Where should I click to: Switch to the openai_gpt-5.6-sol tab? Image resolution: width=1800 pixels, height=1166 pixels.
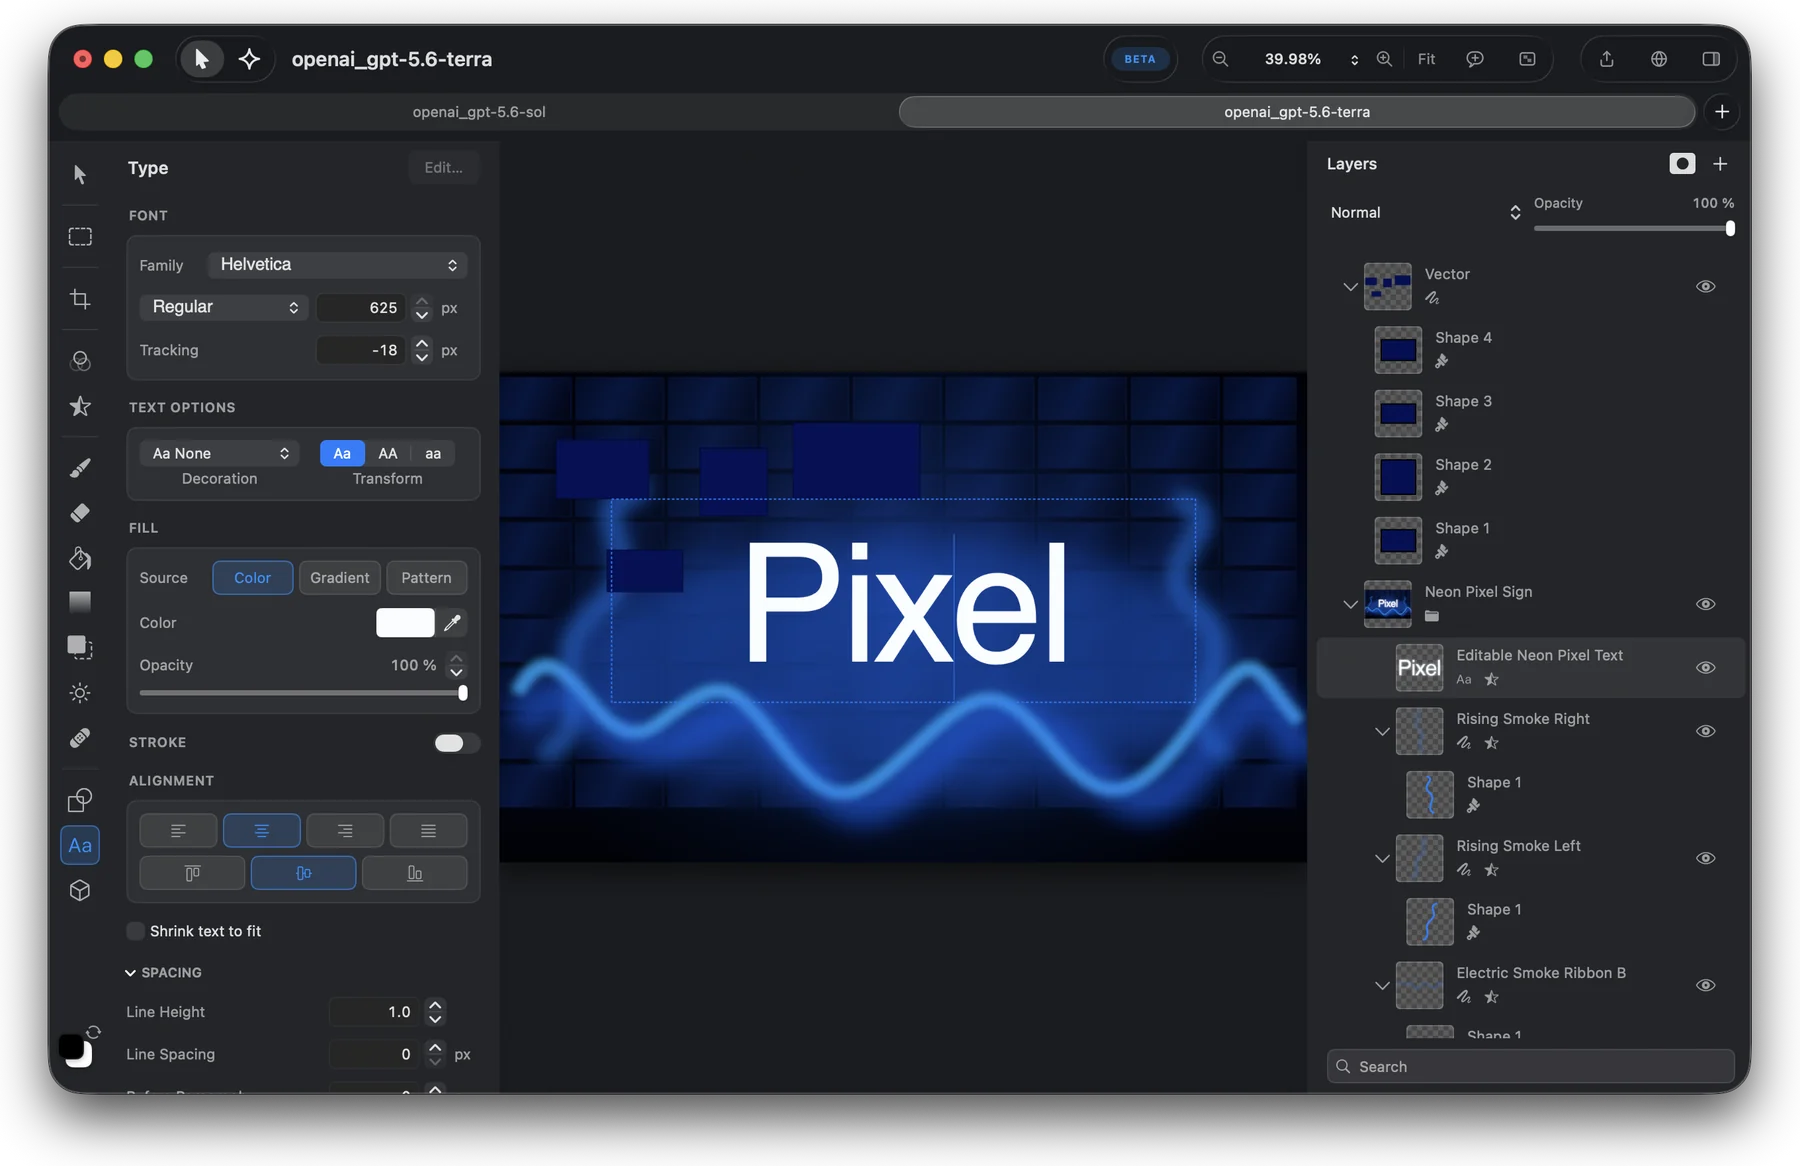point(479,112)
